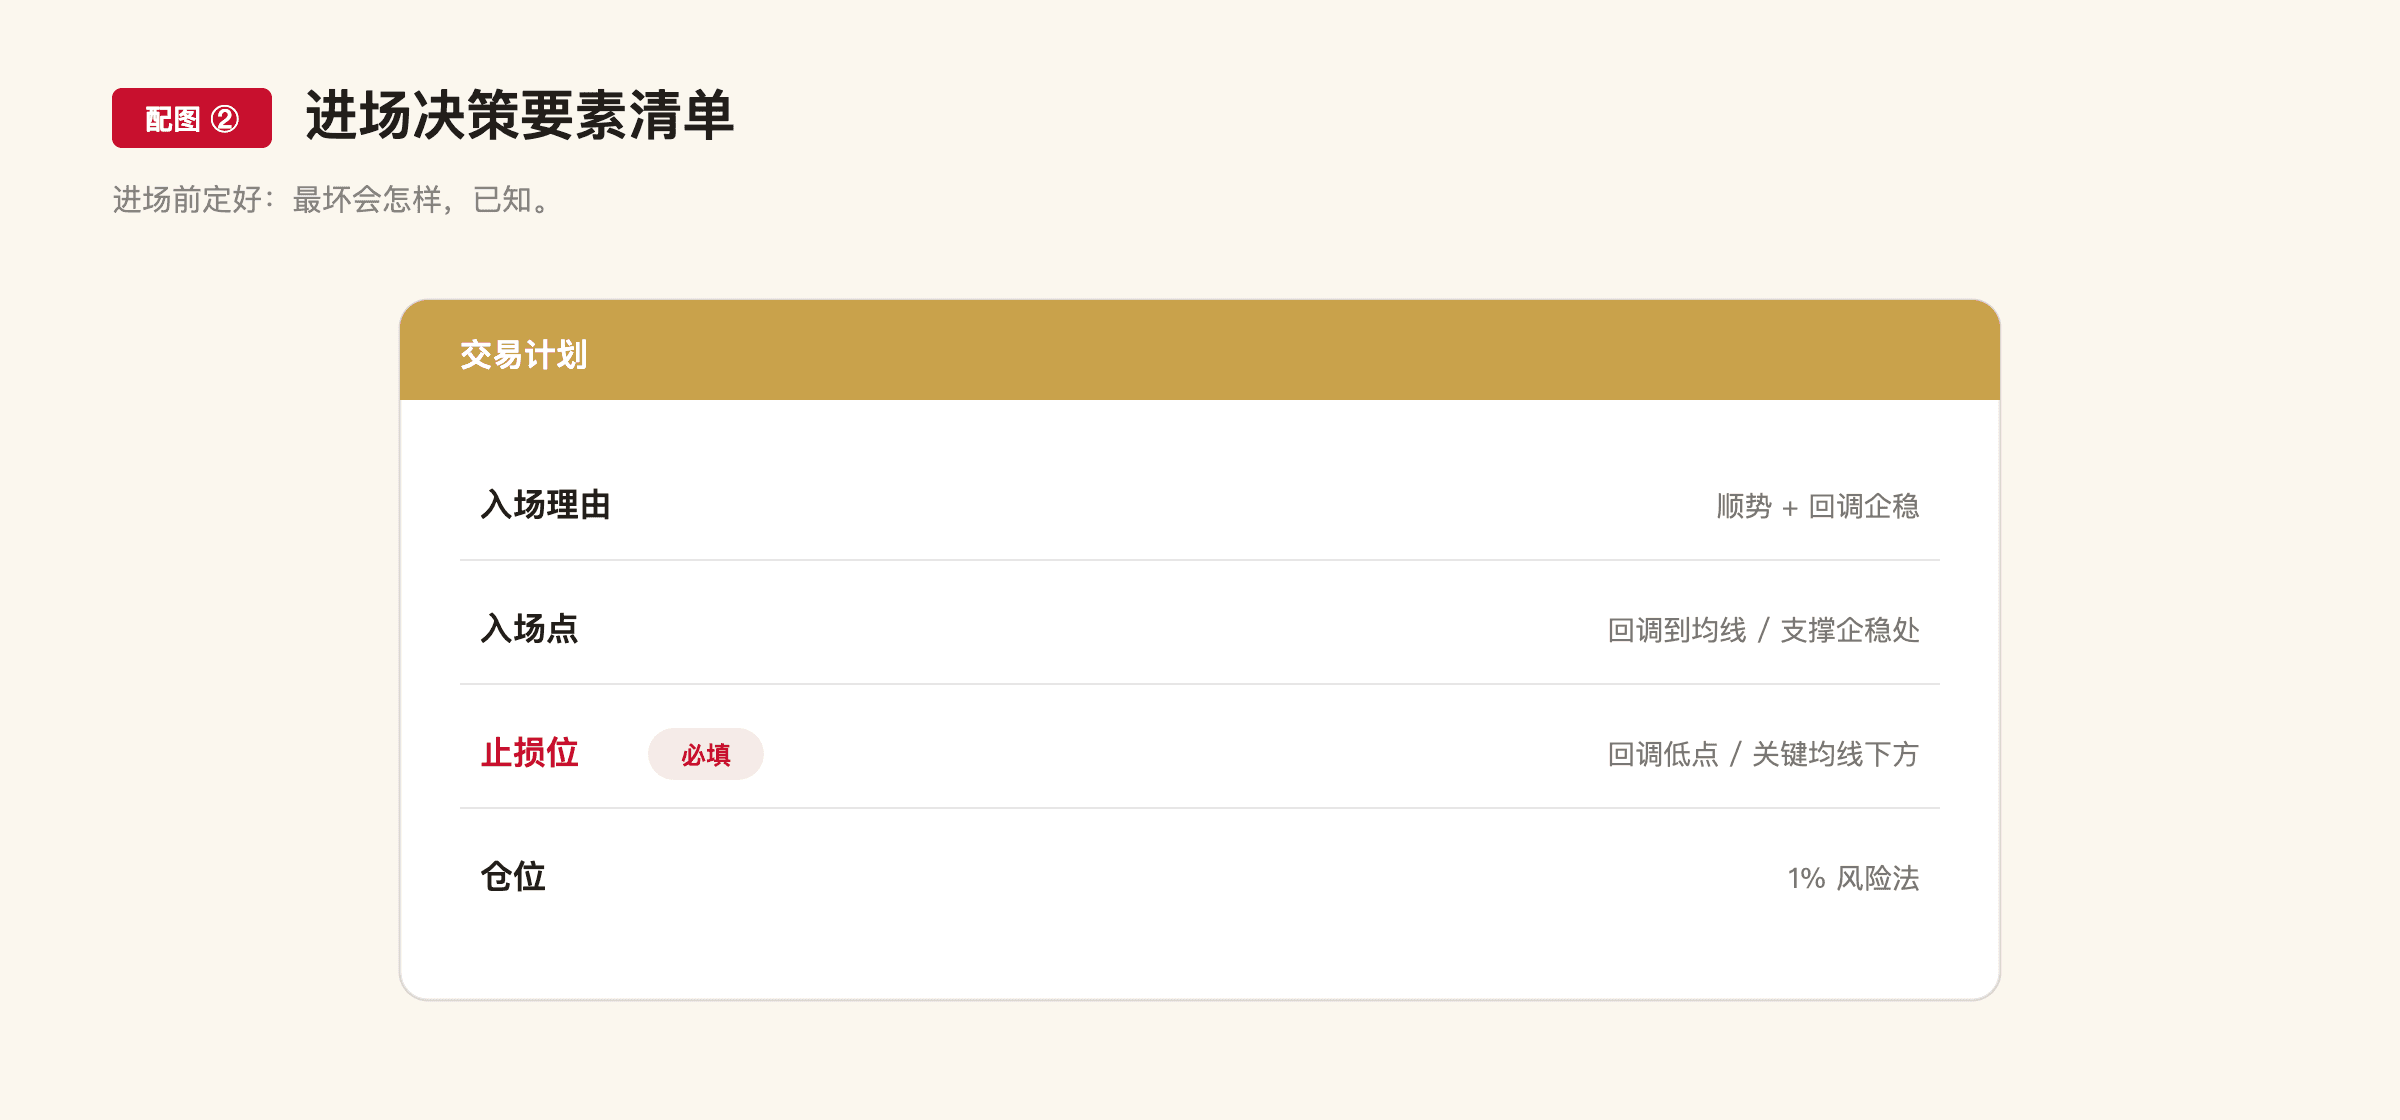Select the 入场理由 row label

[545, 505]
